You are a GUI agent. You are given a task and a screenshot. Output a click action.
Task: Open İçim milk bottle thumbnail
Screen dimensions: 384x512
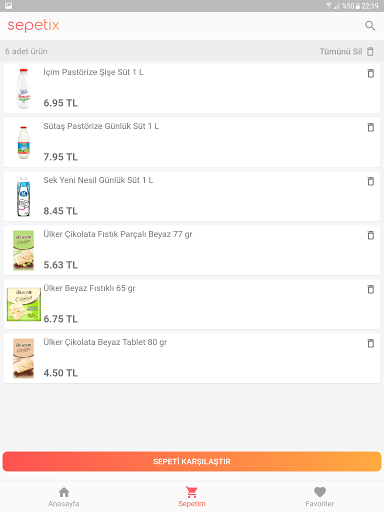(x=23, y=88)
